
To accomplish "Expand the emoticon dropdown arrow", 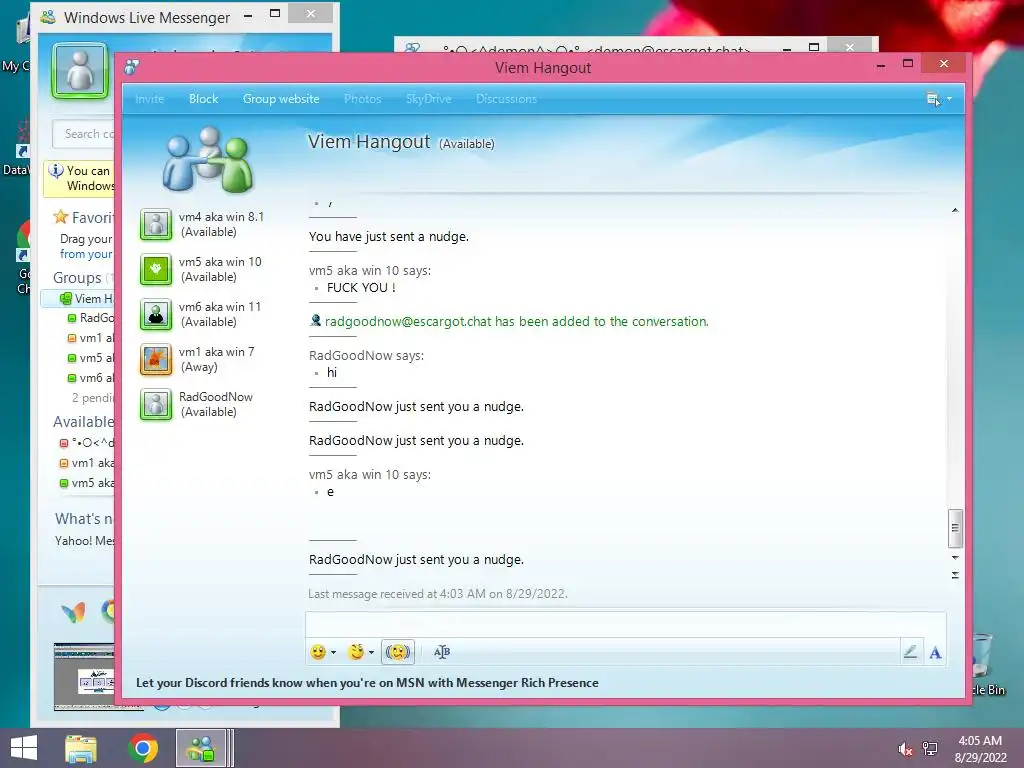I will pos(333,652).
